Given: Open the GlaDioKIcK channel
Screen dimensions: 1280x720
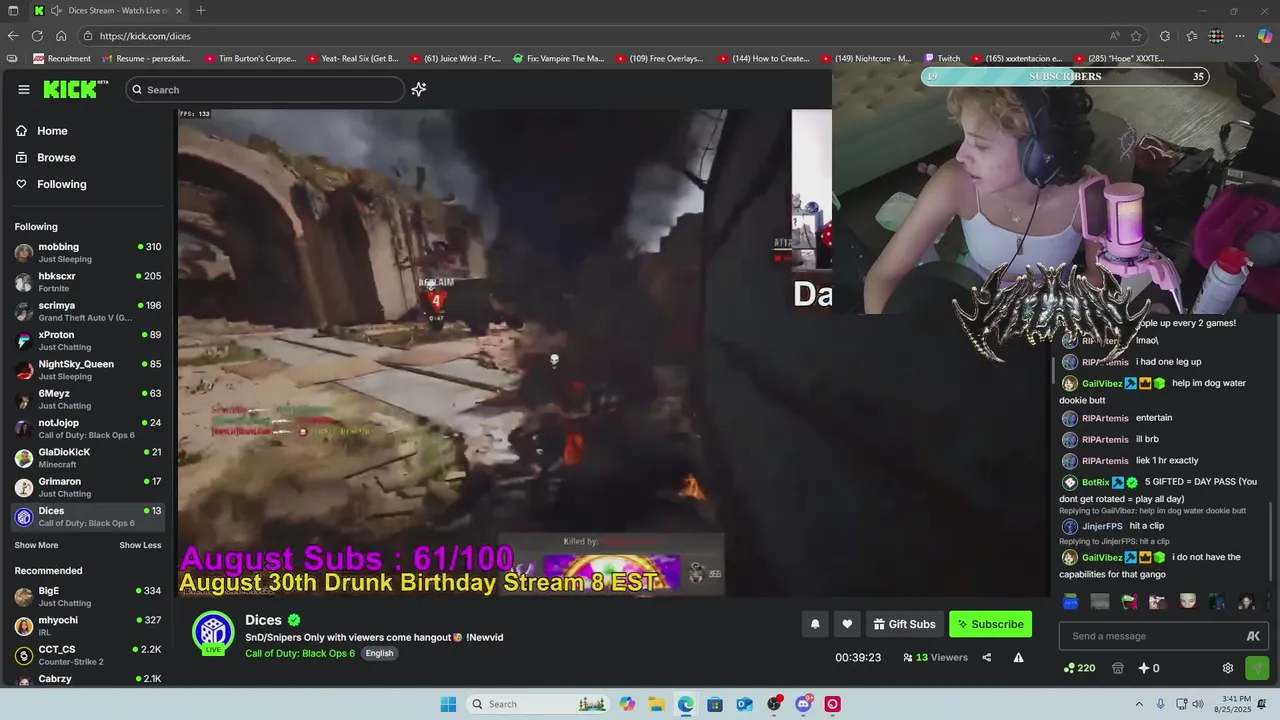Looking at the screenshot, I should click(88, 458).
